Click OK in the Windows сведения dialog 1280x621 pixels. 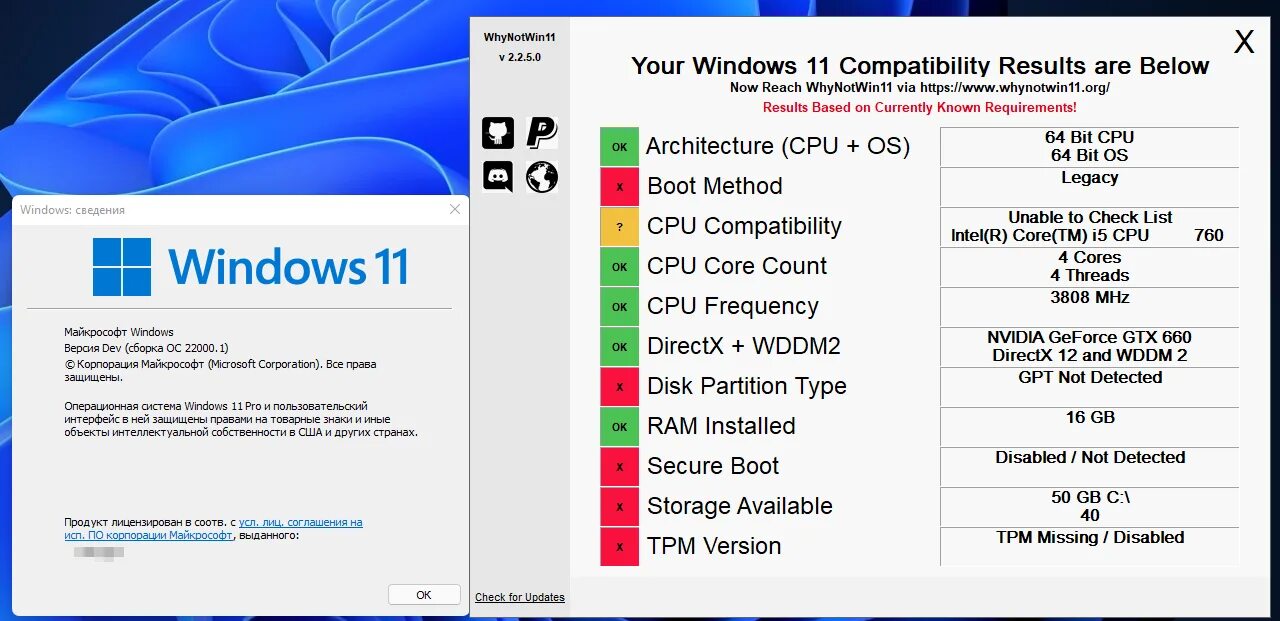click(424, 594)
